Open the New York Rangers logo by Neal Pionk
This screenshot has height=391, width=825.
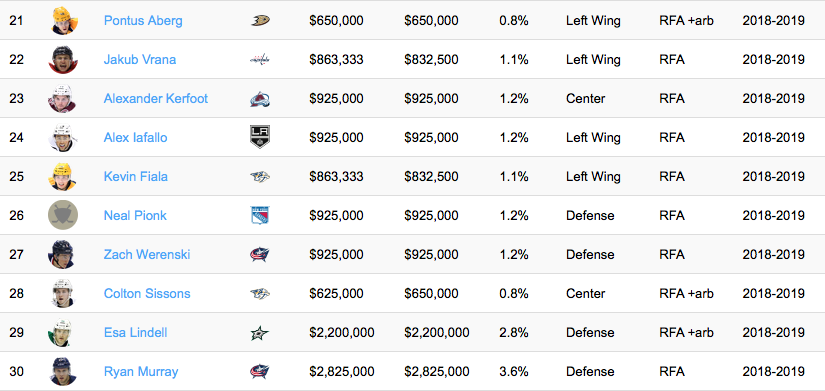(260, 215)
